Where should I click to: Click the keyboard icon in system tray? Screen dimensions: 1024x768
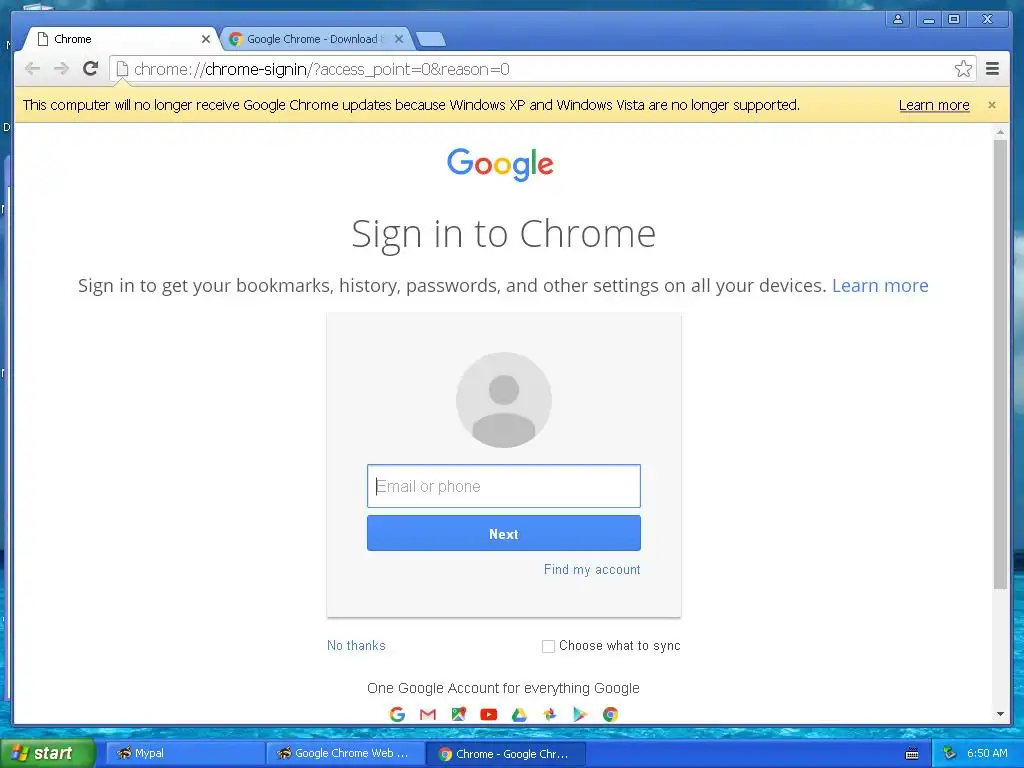coord(912,754)
